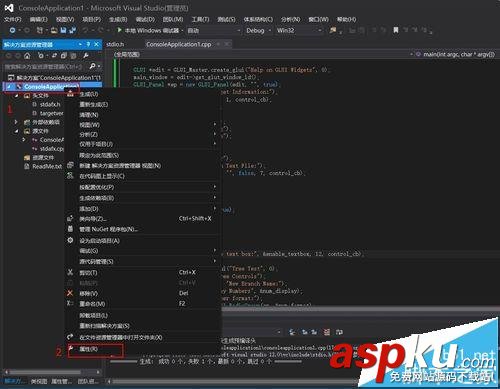Open the Window menu in the menu bar
Screen dimensions: 500x389
(318, 20)
